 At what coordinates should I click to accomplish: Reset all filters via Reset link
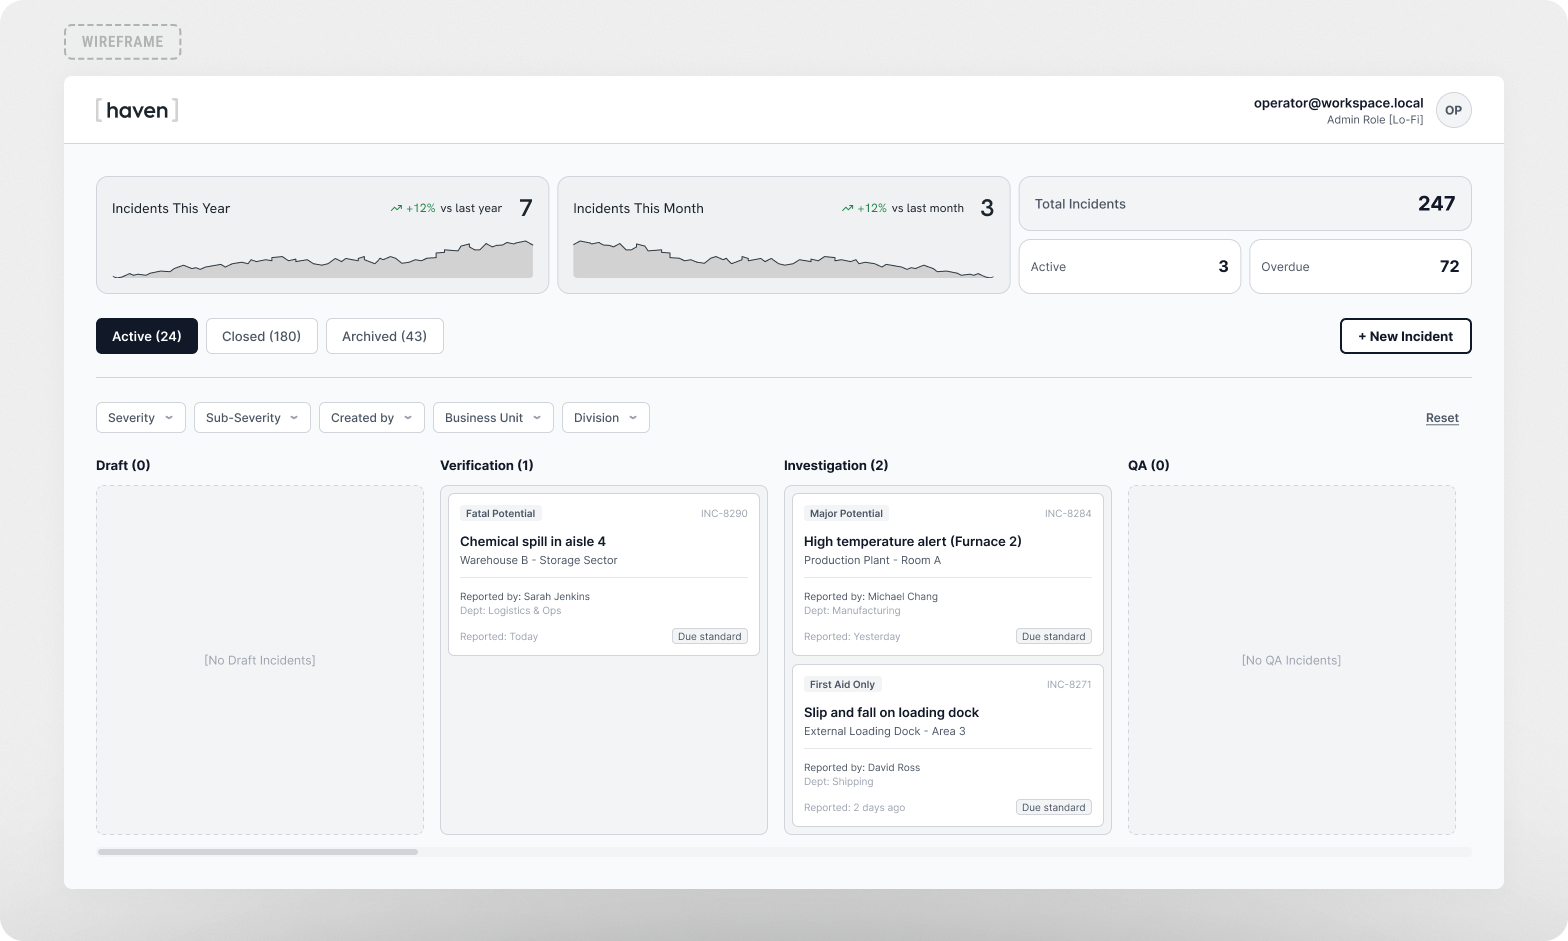pos(1442,418)
